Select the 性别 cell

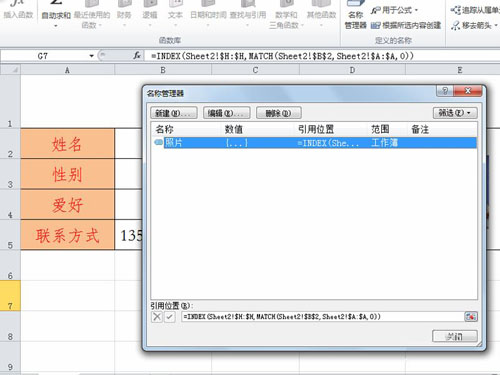click(x=67, y=174)
